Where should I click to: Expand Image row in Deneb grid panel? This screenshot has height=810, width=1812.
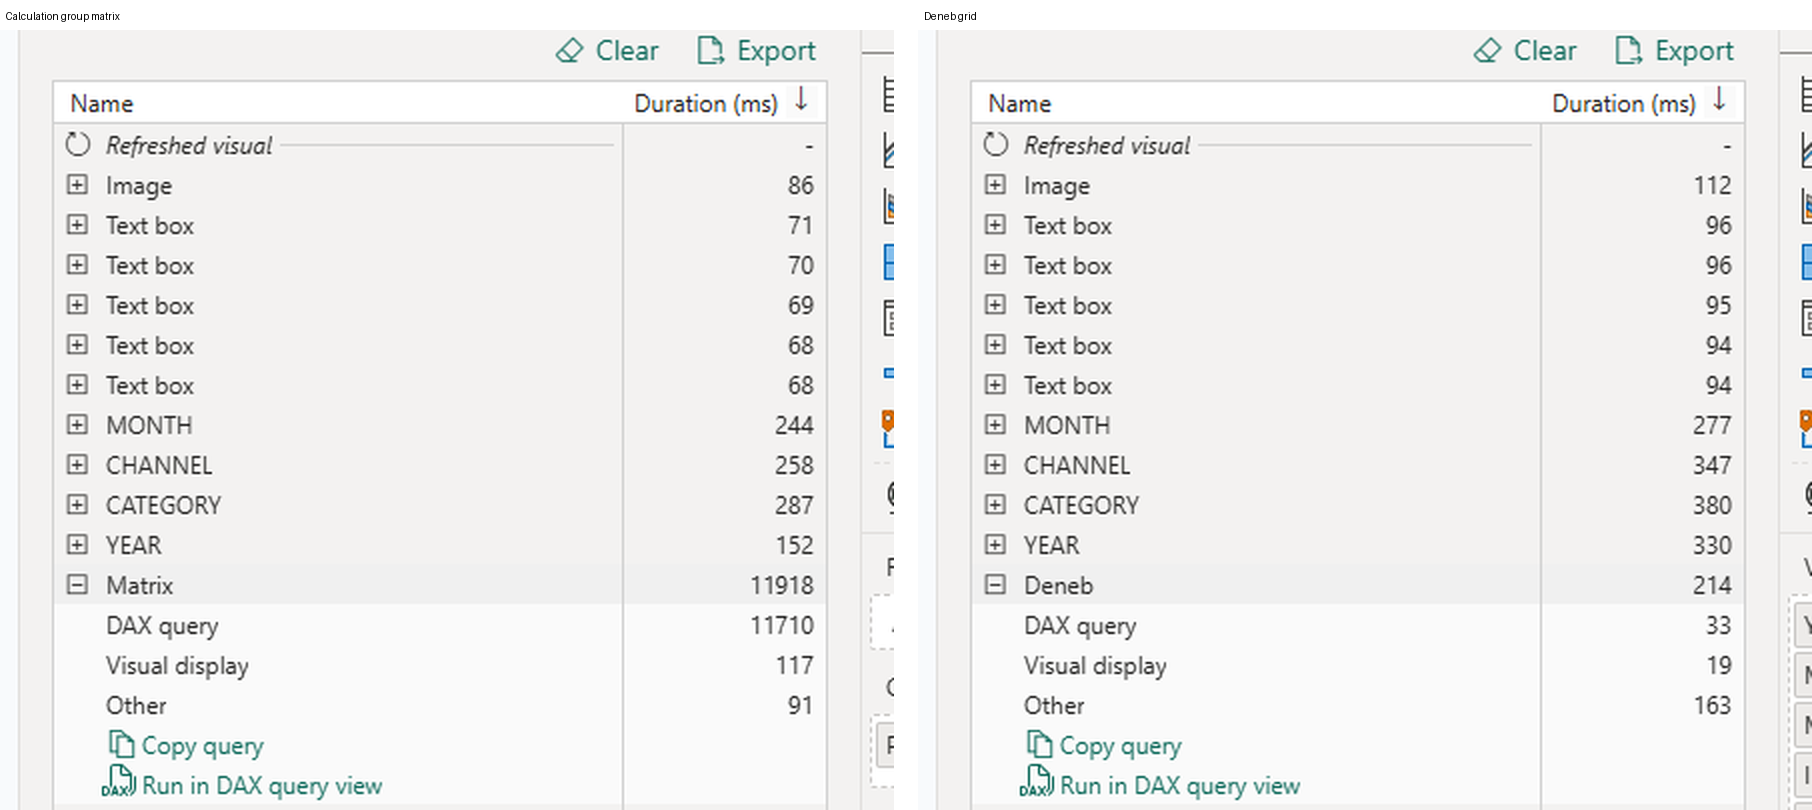pyautogui.click(x=995, y=185)
